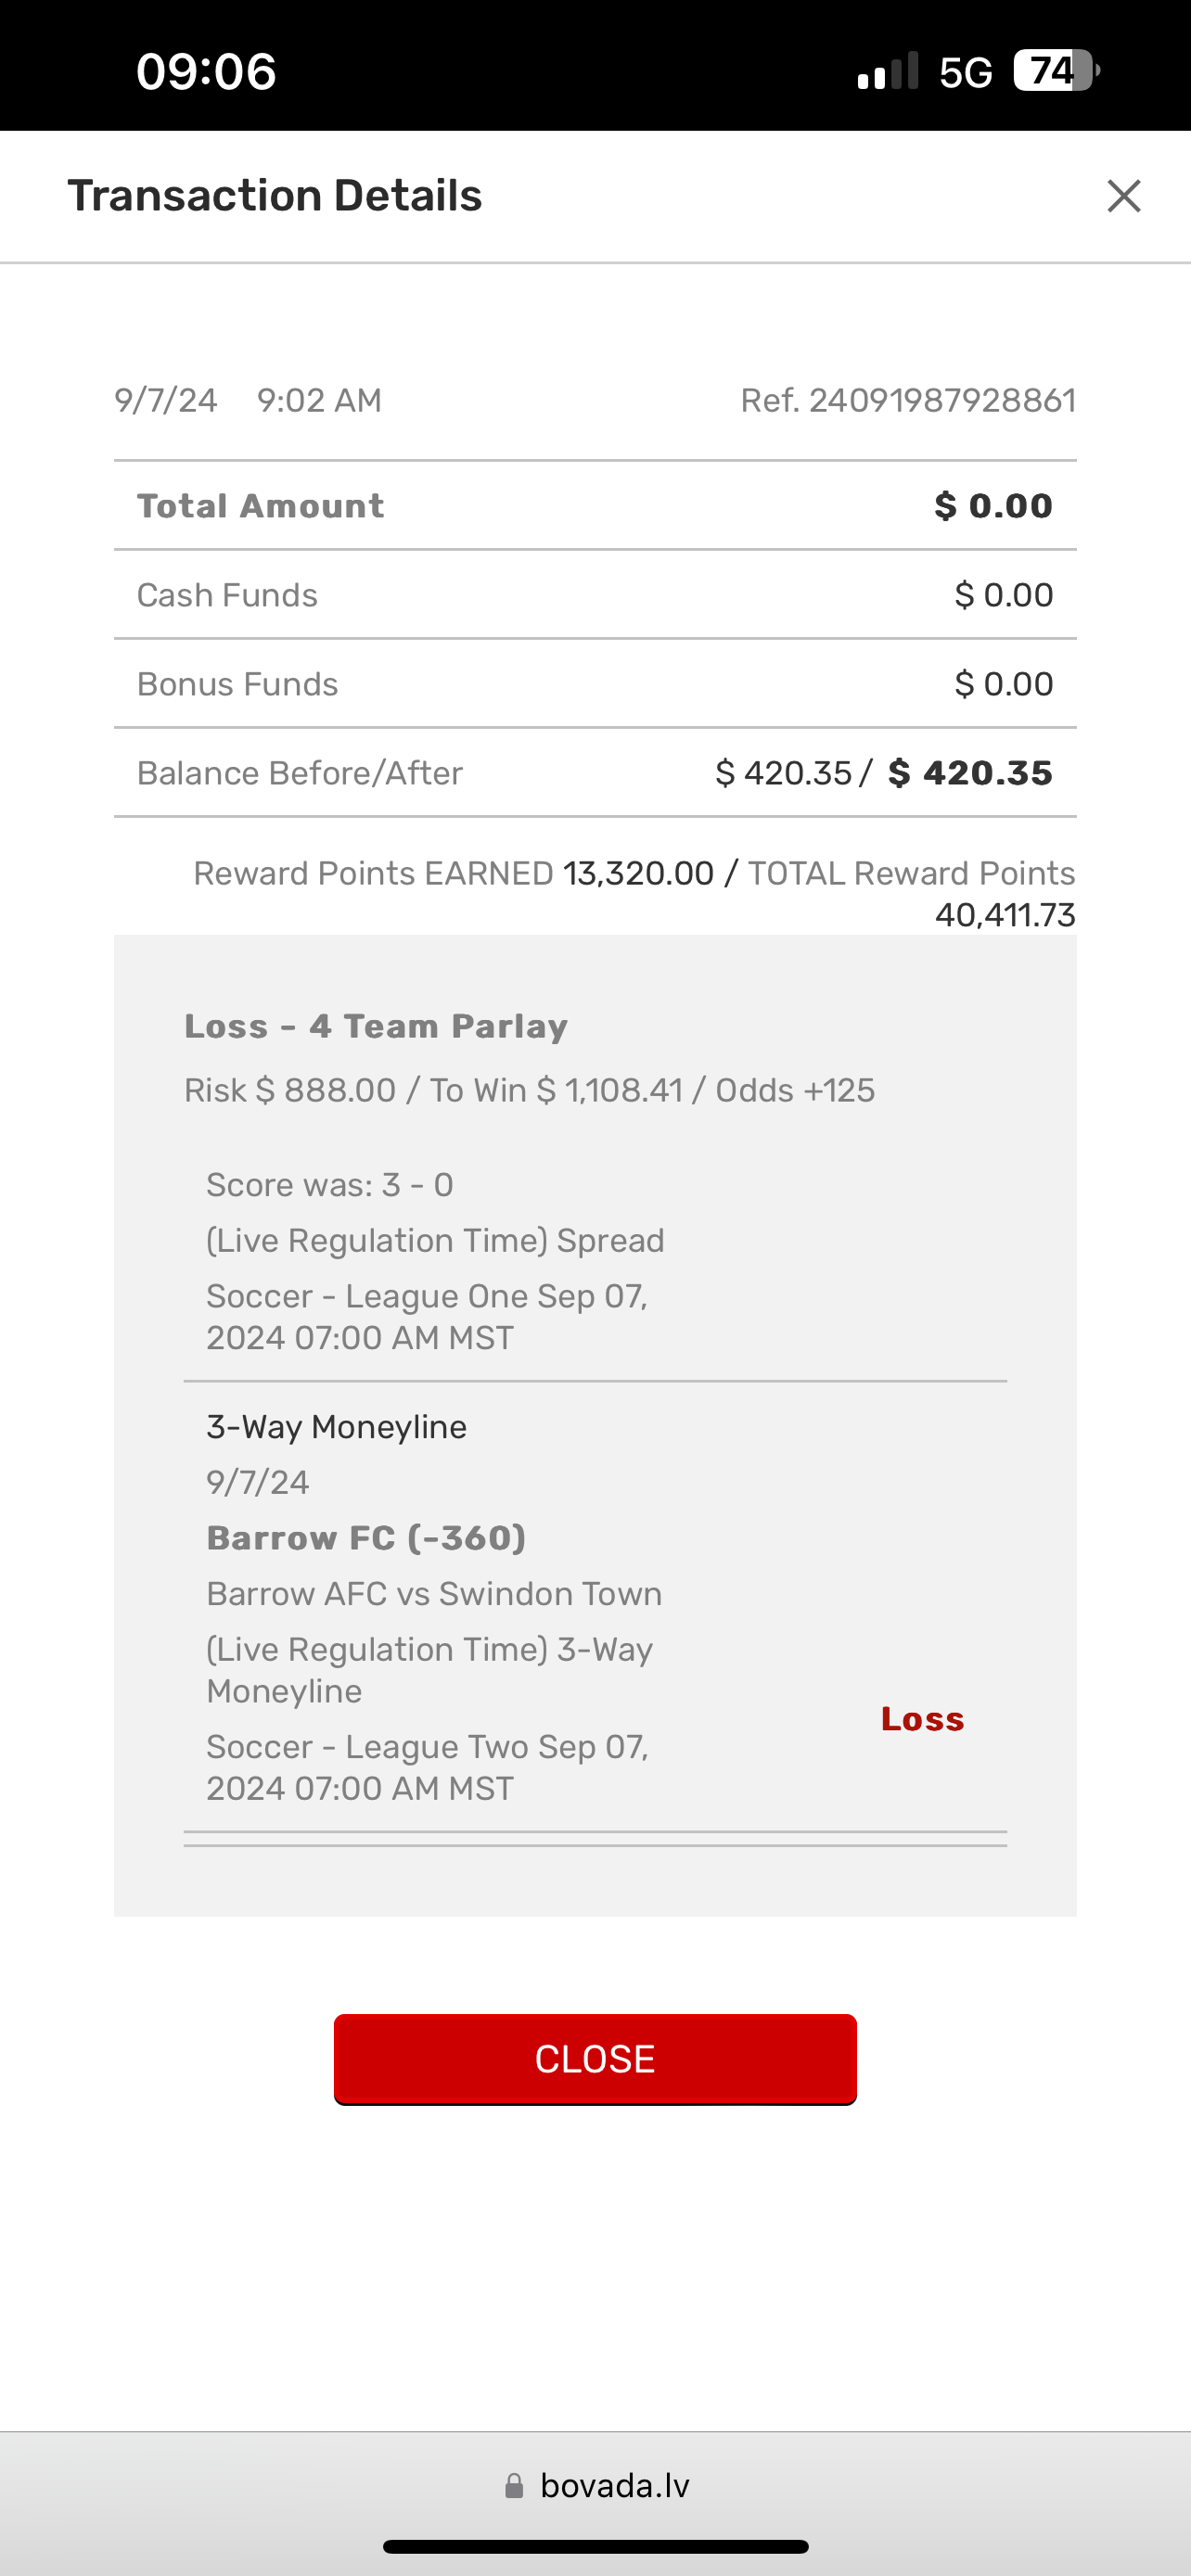Tap the Total Amount row
The width and height of the screenshot is (1191, 2576).
tap(595, 506)
